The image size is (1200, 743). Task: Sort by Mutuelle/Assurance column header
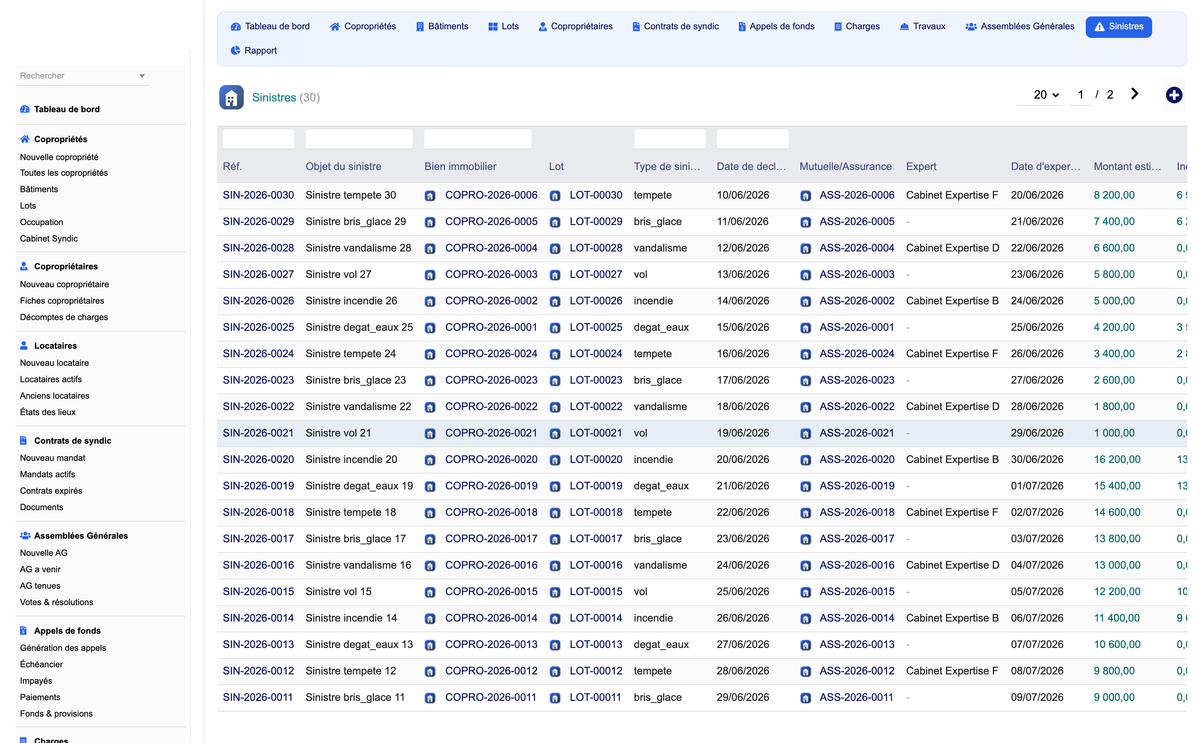pos(846,167)
